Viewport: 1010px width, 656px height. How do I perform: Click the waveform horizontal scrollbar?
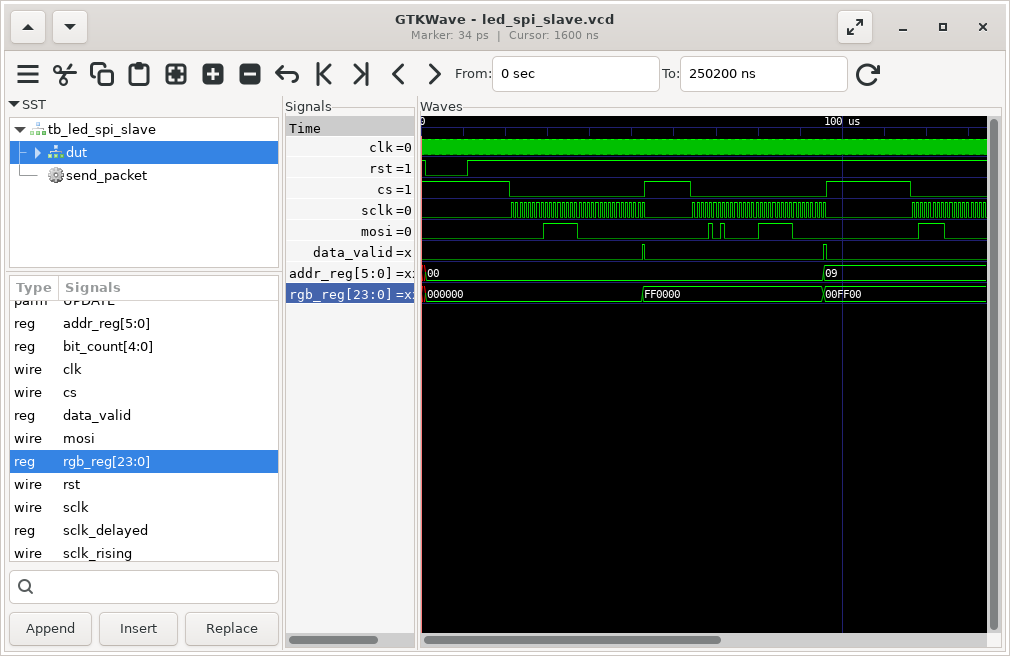pyautogui.click(x=572, y=640)
